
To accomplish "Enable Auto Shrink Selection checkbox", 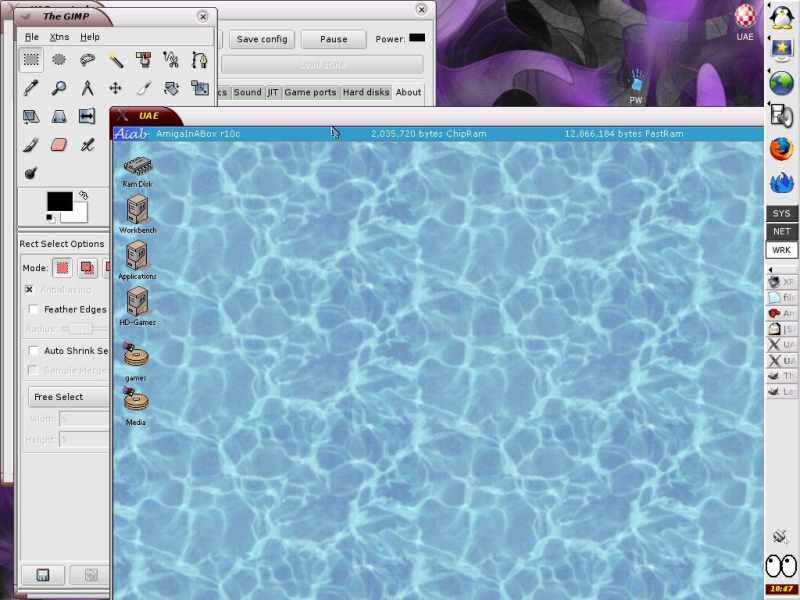I will (x=34, y=351).
